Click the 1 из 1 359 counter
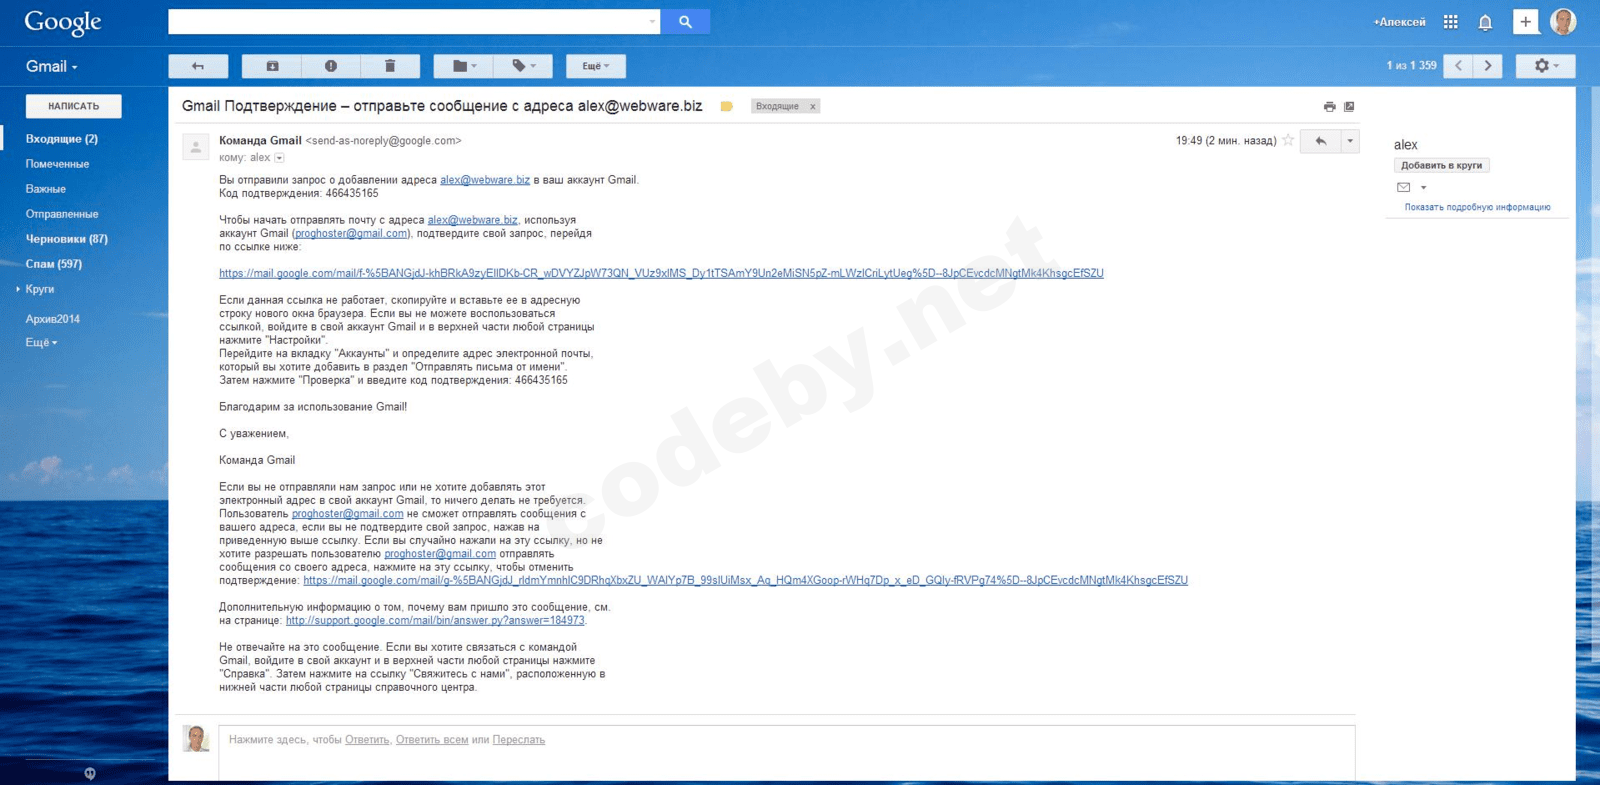Viewport: 1600px width, 785px height. [x=1411, y=66]
